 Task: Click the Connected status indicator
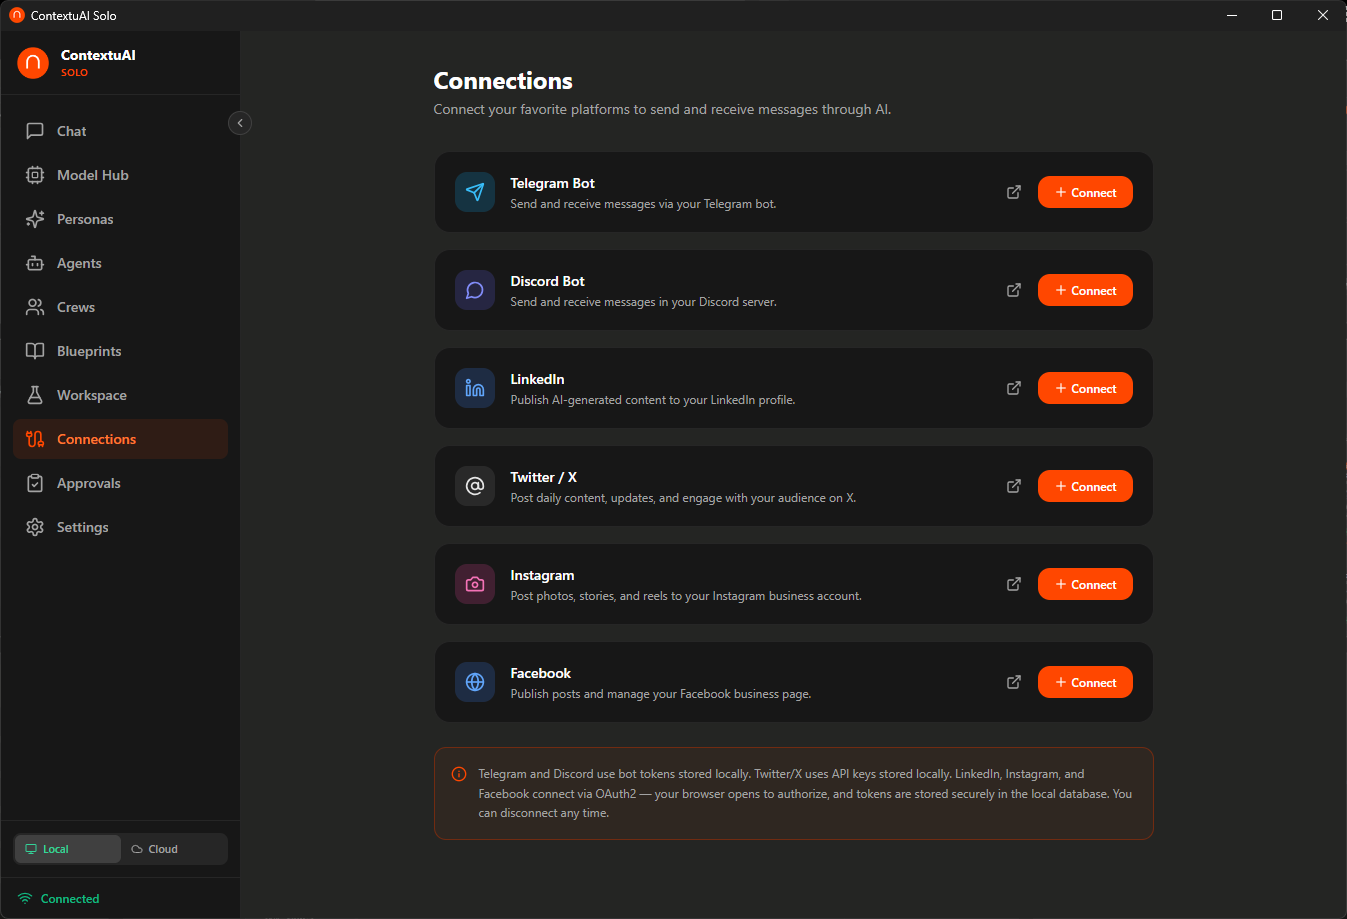pyautogui.click(x=57, y=898)
